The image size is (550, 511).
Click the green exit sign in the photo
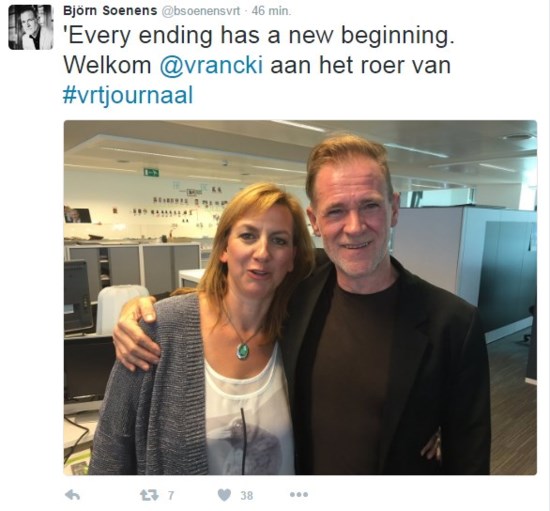(x=151, y=173)
